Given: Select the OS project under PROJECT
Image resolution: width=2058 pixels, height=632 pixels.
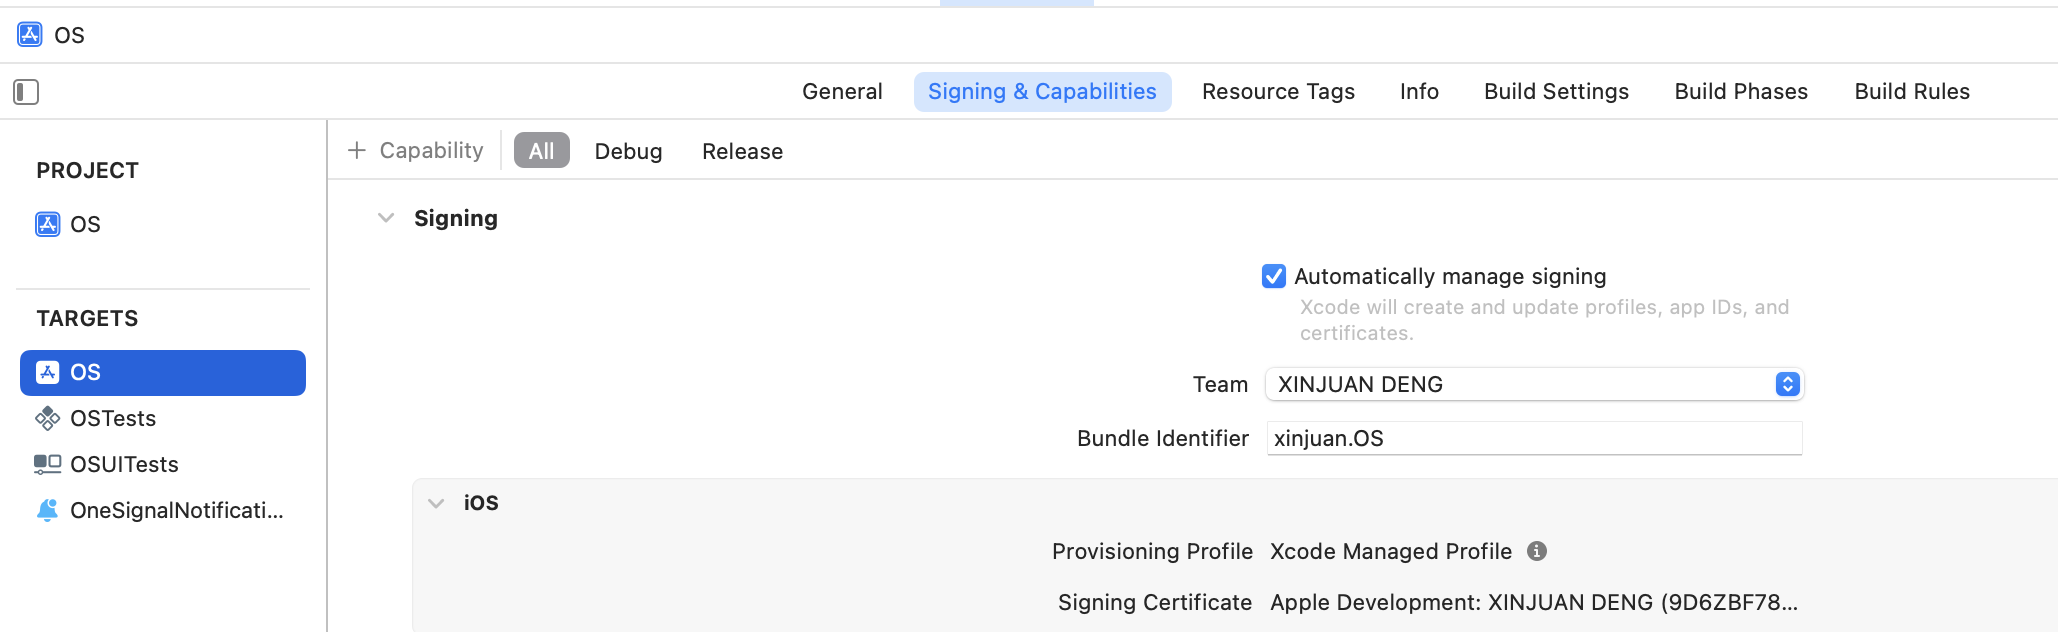Looking at the screenshot, I should 68,224.
